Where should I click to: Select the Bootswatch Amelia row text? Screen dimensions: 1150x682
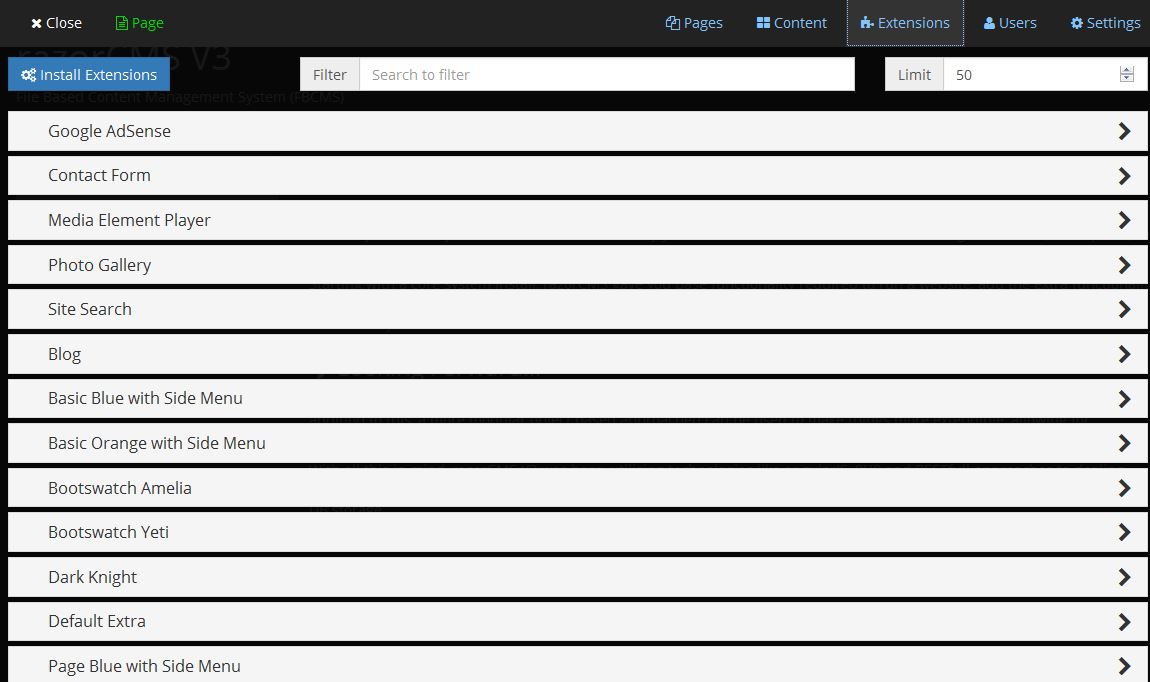pos(120,488)
